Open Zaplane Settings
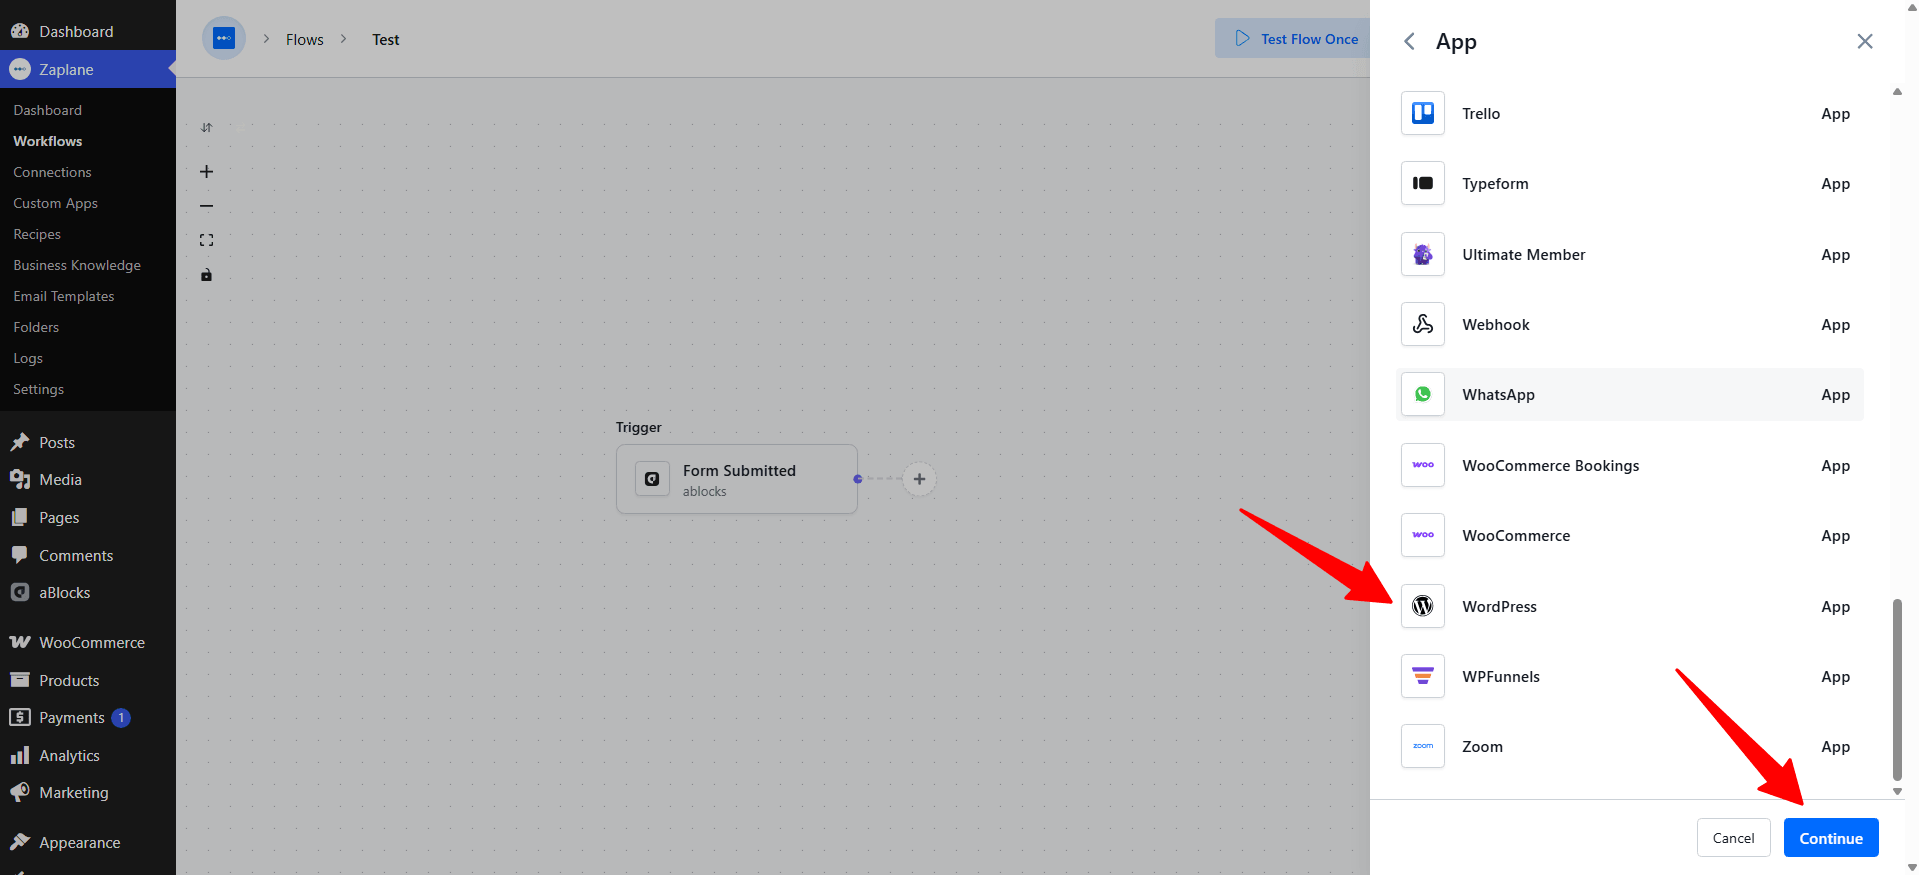This screenshot has width=1919, height=875. (x=38, y=389)
